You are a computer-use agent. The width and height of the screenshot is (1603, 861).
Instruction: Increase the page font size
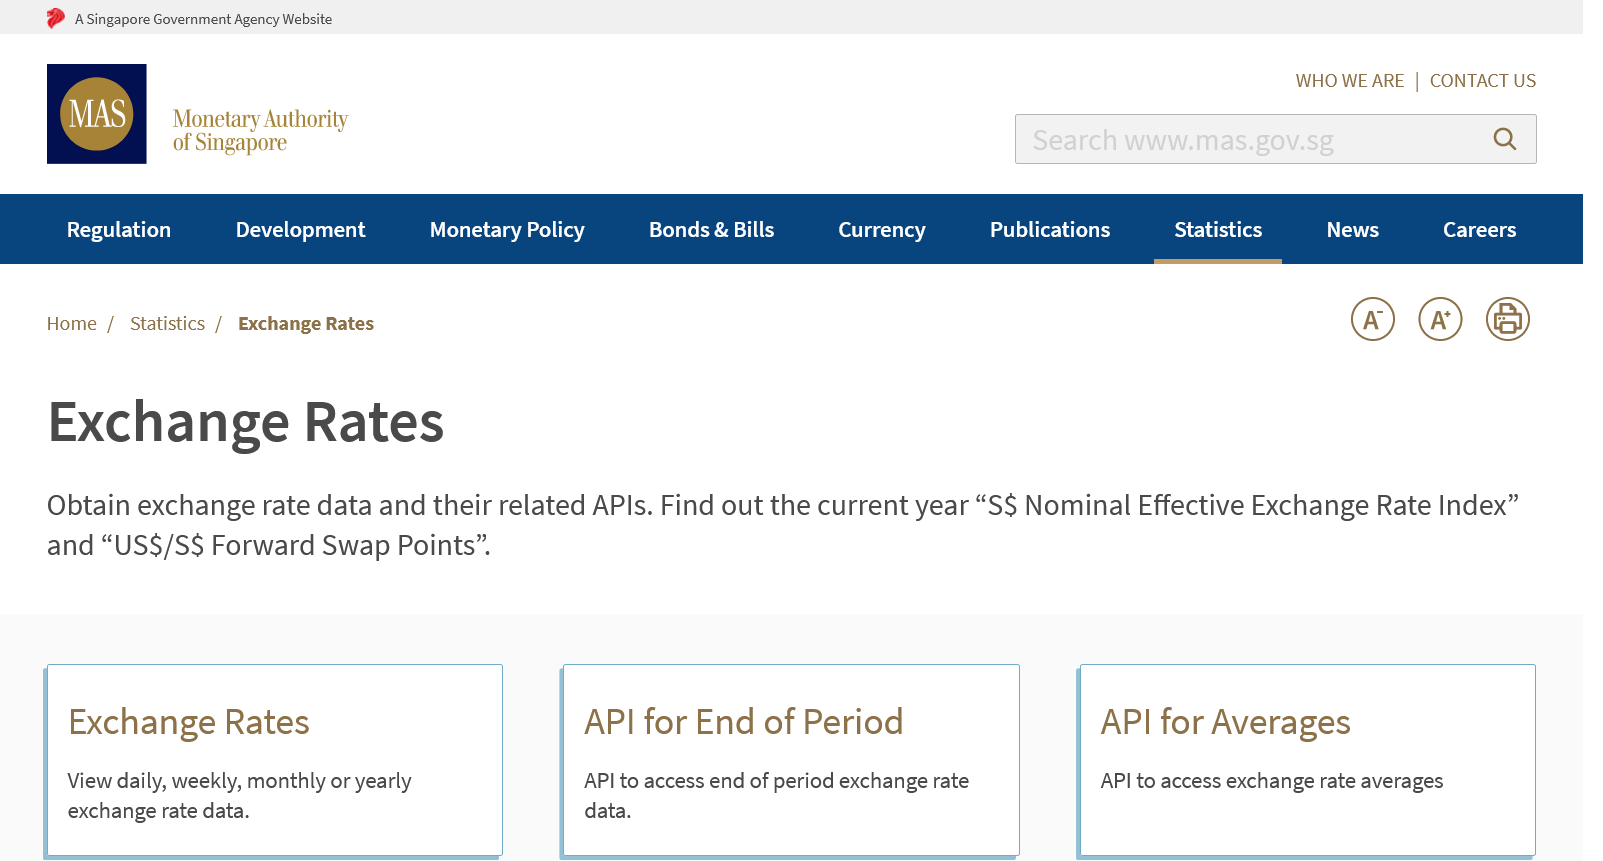pyautogui.click(x=1440, y=320)
